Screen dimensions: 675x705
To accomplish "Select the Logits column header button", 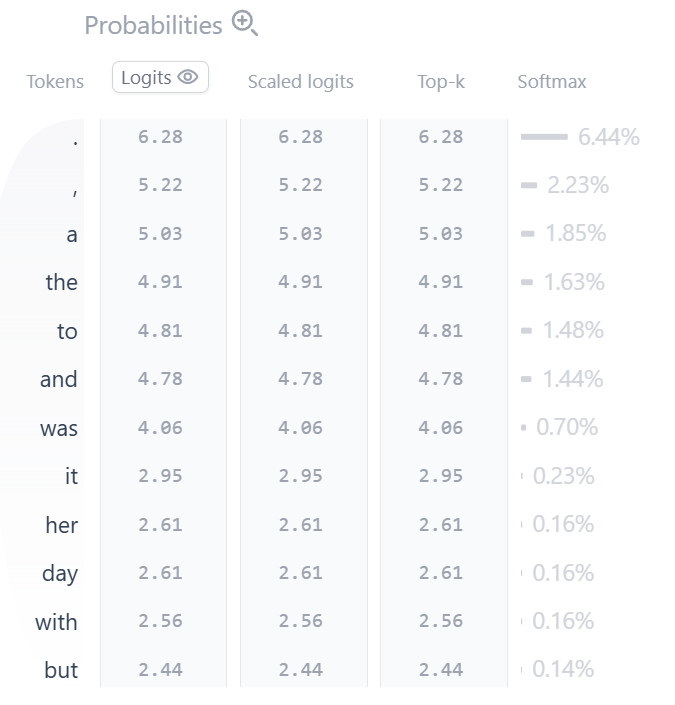I will point(160,77).
